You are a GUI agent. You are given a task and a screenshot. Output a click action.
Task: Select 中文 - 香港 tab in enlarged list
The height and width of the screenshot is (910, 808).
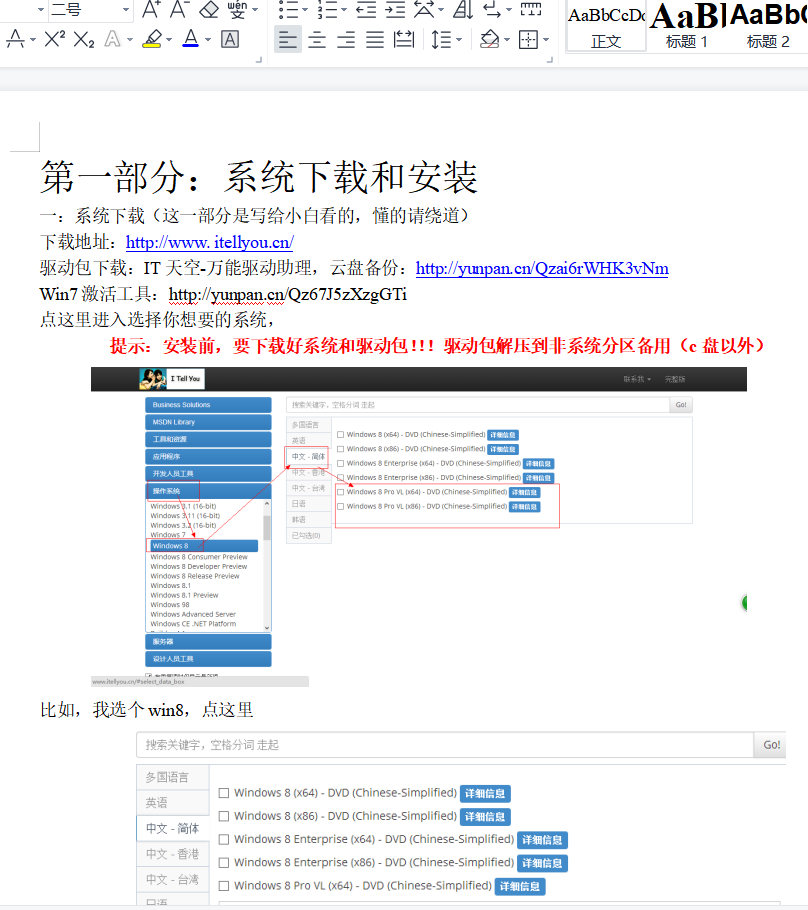[x=172, y=854]
